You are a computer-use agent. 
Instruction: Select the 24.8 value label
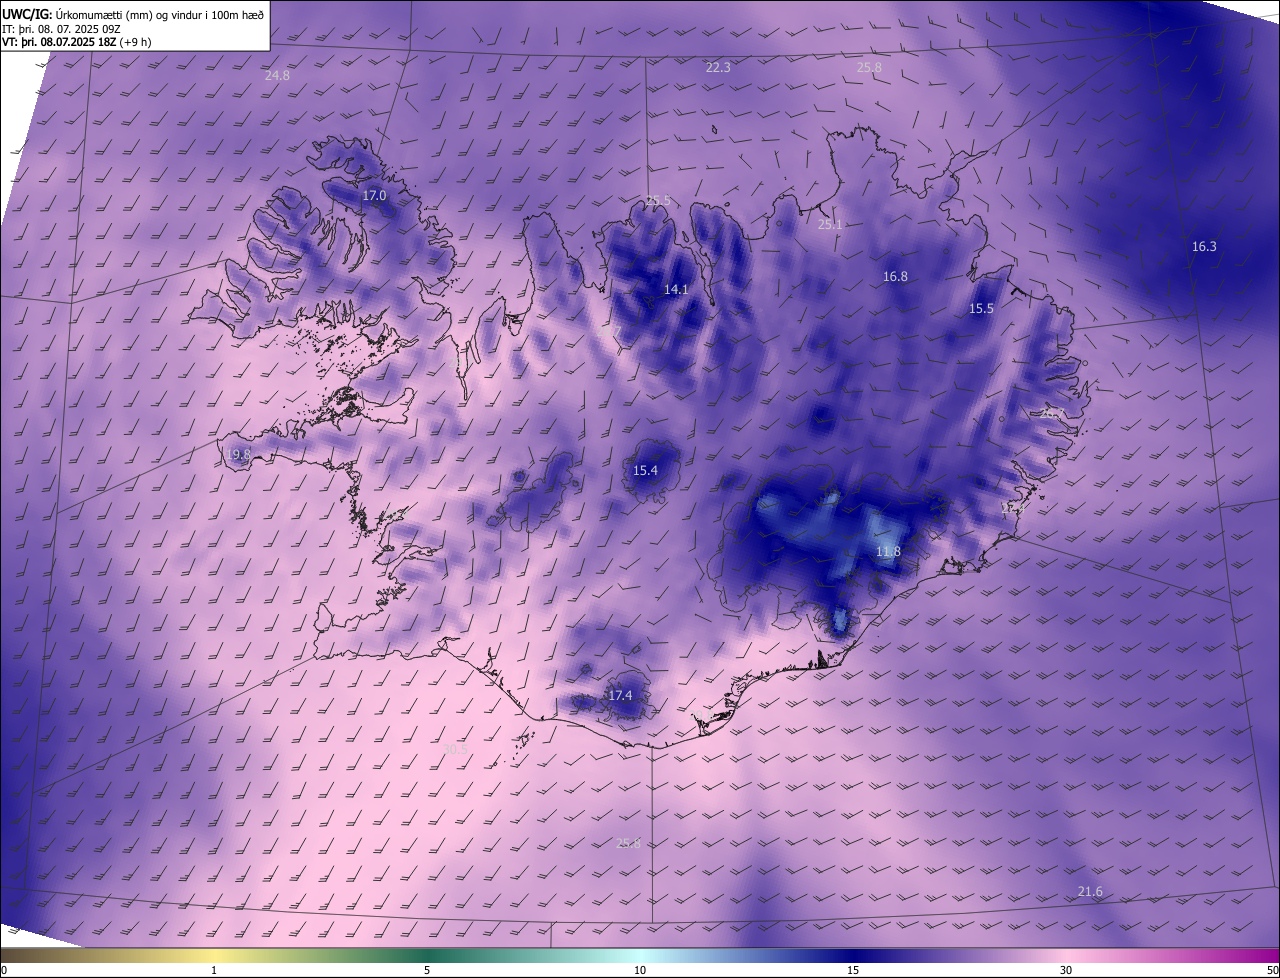pyautogui.click(x=277, y=76)
